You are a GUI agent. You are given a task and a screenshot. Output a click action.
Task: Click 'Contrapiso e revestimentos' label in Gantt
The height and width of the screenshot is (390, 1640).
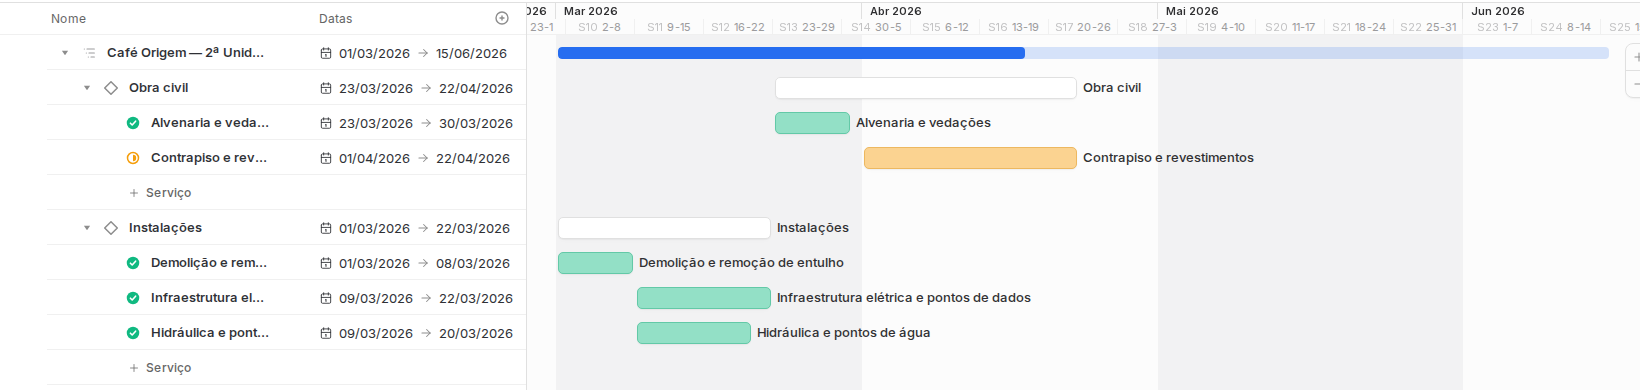[1168, 158]
